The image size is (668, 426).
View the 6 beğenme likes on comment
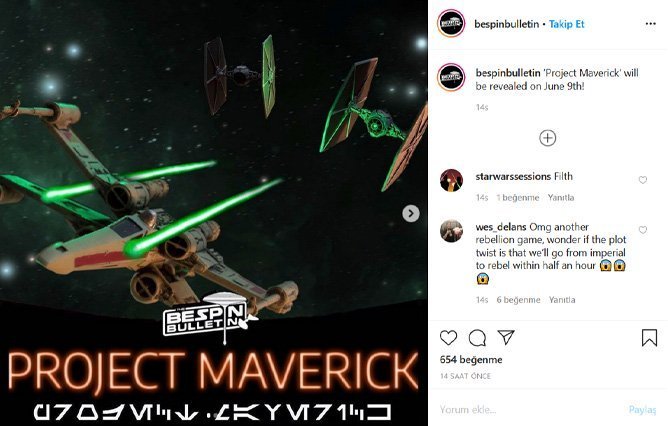[518, 300]
